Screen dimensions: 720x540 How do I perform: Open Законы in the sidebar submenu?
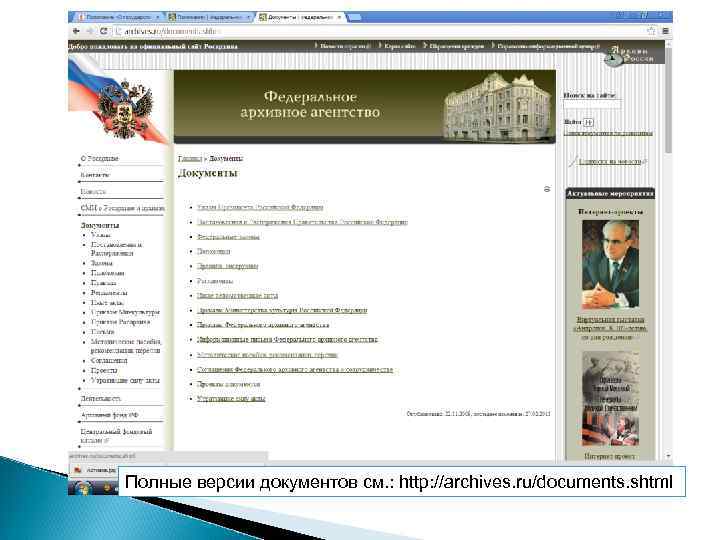(102, 263)
